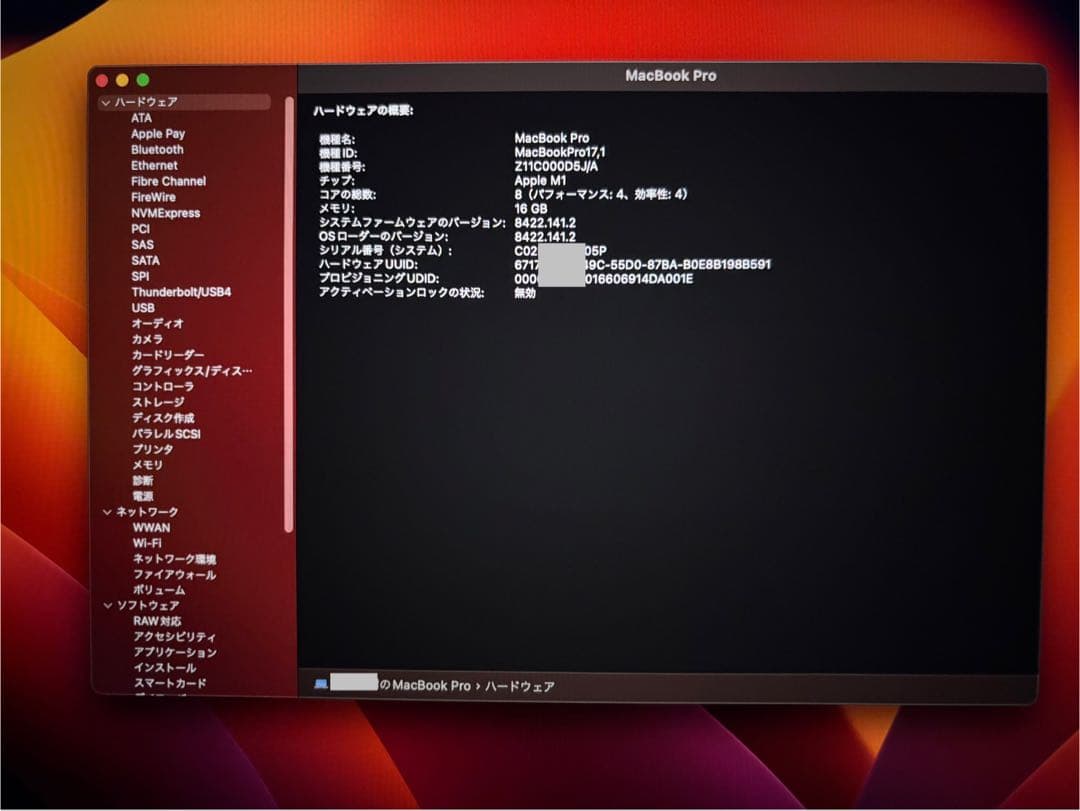Collapse the ハードウェア section

[107, 101]
